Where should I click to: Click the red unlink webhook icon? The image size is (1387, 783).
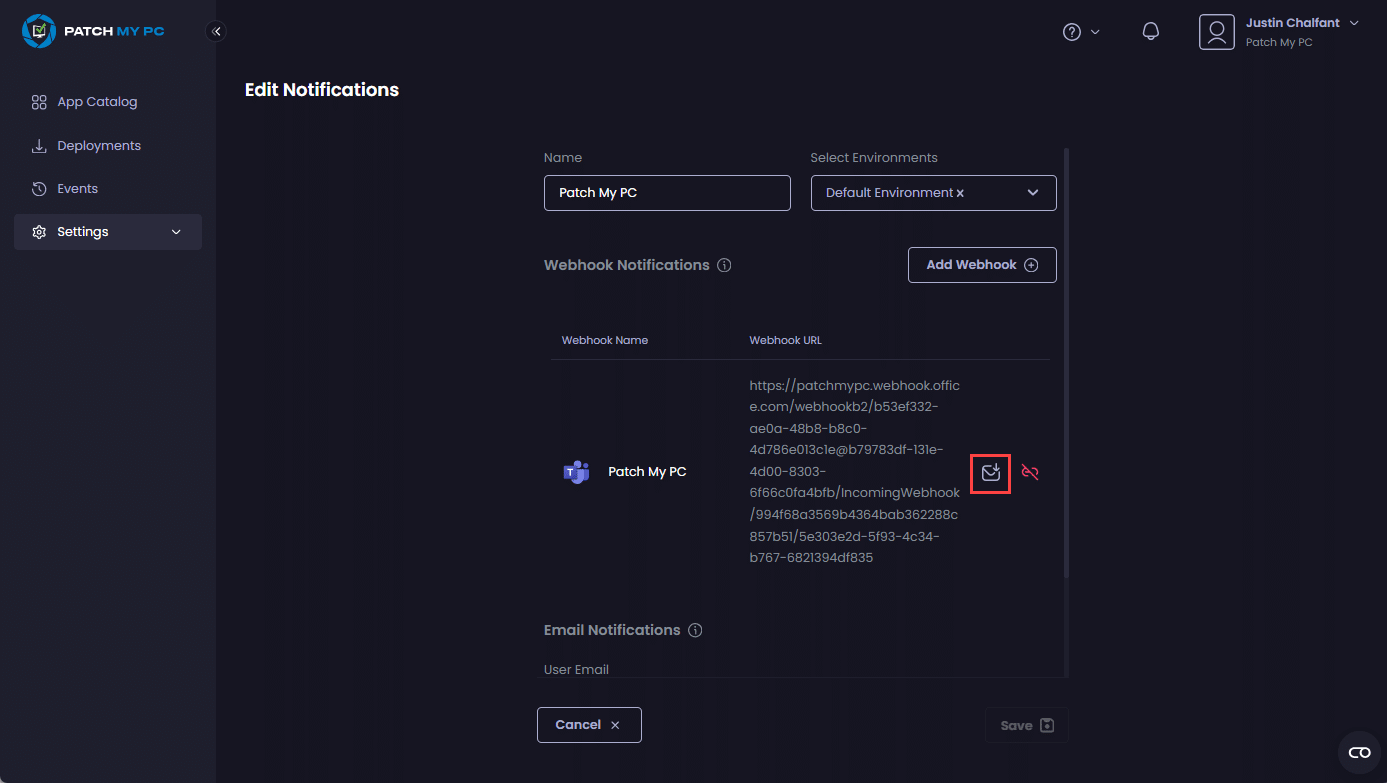tap(1030, 472)
